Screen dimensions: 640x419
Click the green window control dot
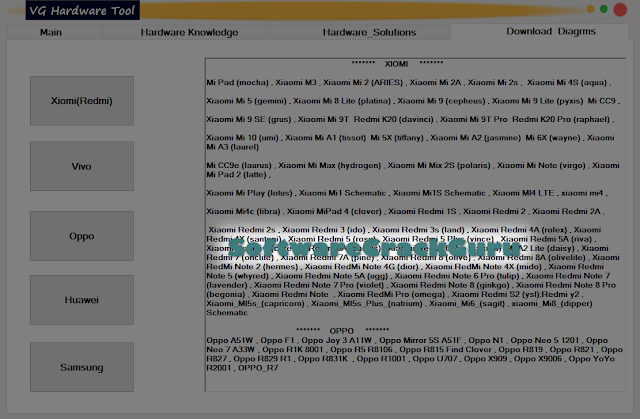(604, 9)
